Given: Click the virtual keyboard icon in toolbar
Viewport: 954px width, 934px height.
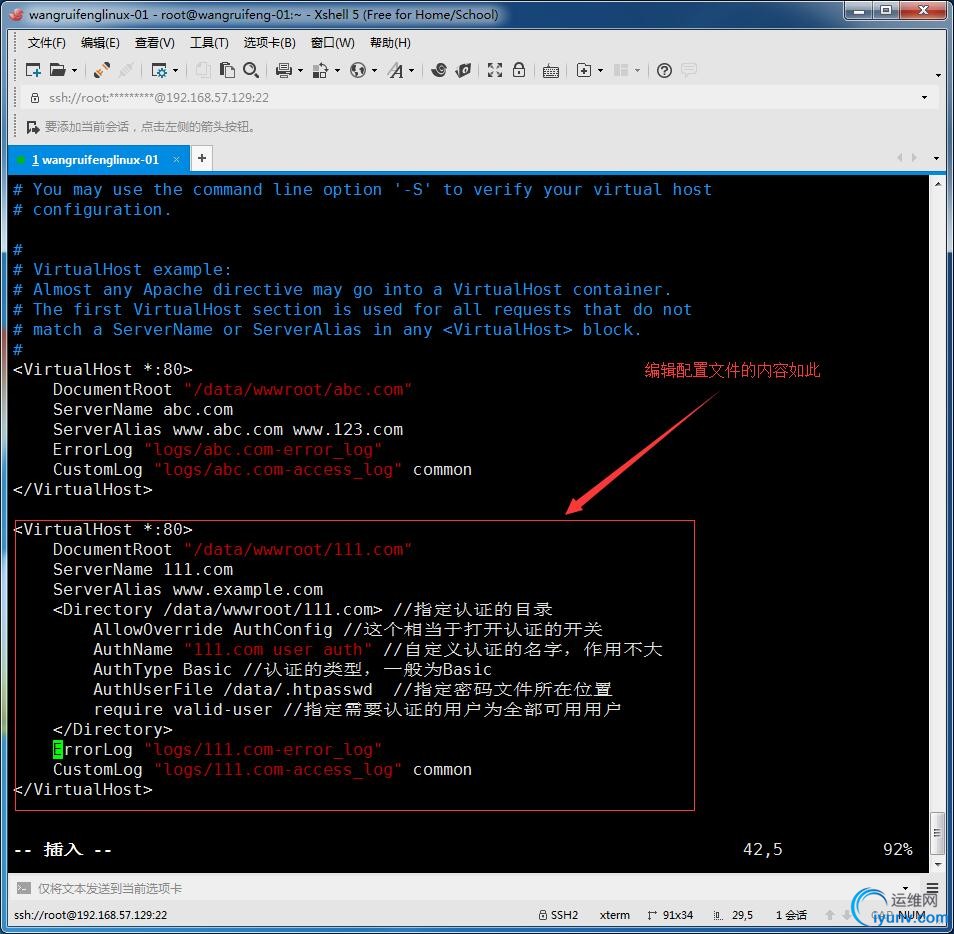Looking at the screenshot, I should pos(550,70).
